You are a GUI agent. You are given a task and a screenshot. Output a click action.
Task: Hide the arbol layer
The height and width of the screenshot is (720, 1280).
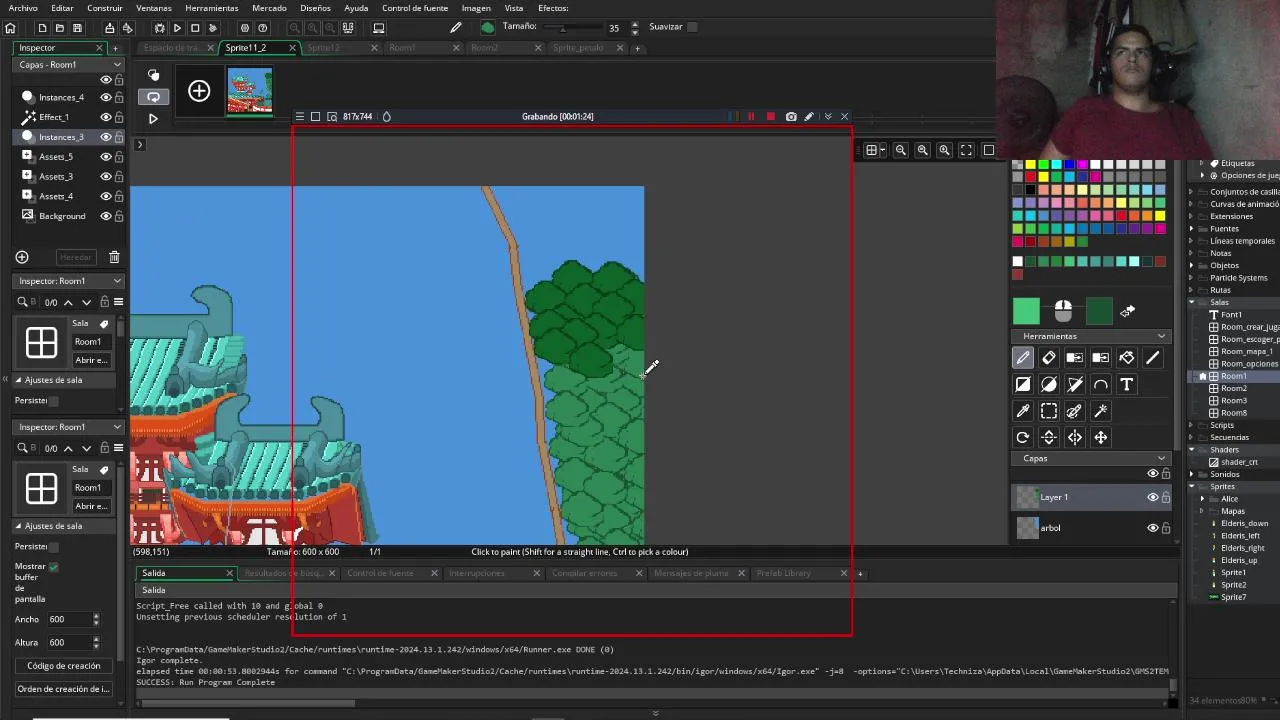[1152, 528]
